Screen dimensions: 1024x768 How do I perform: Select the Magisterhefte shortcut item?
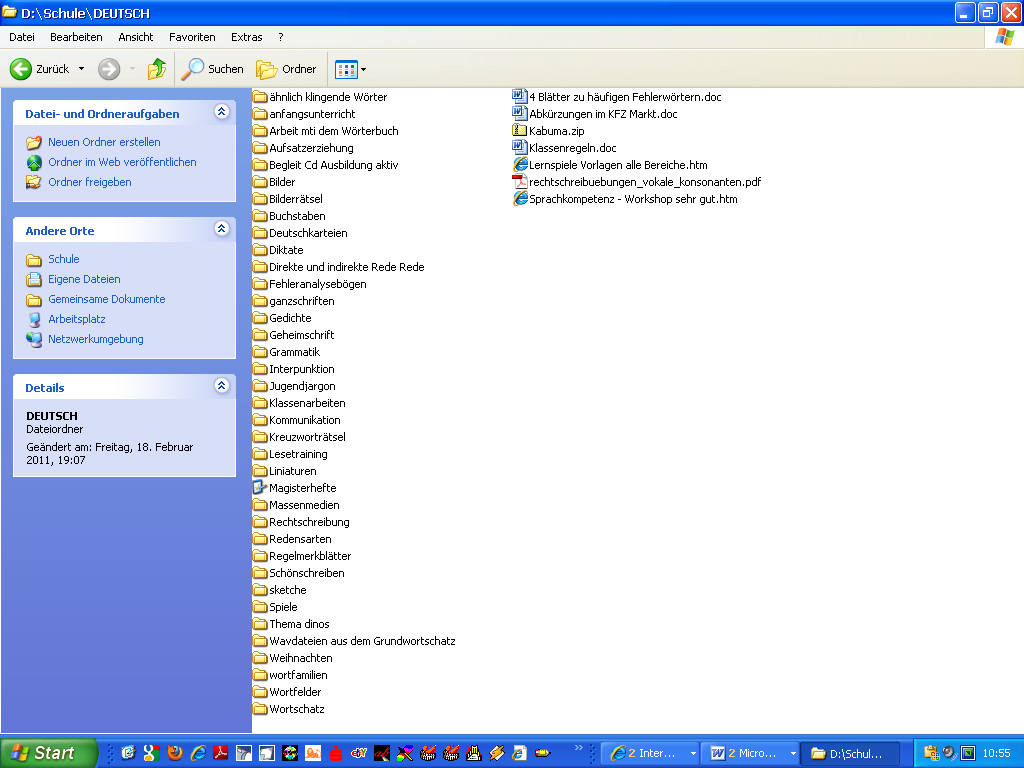302,488
